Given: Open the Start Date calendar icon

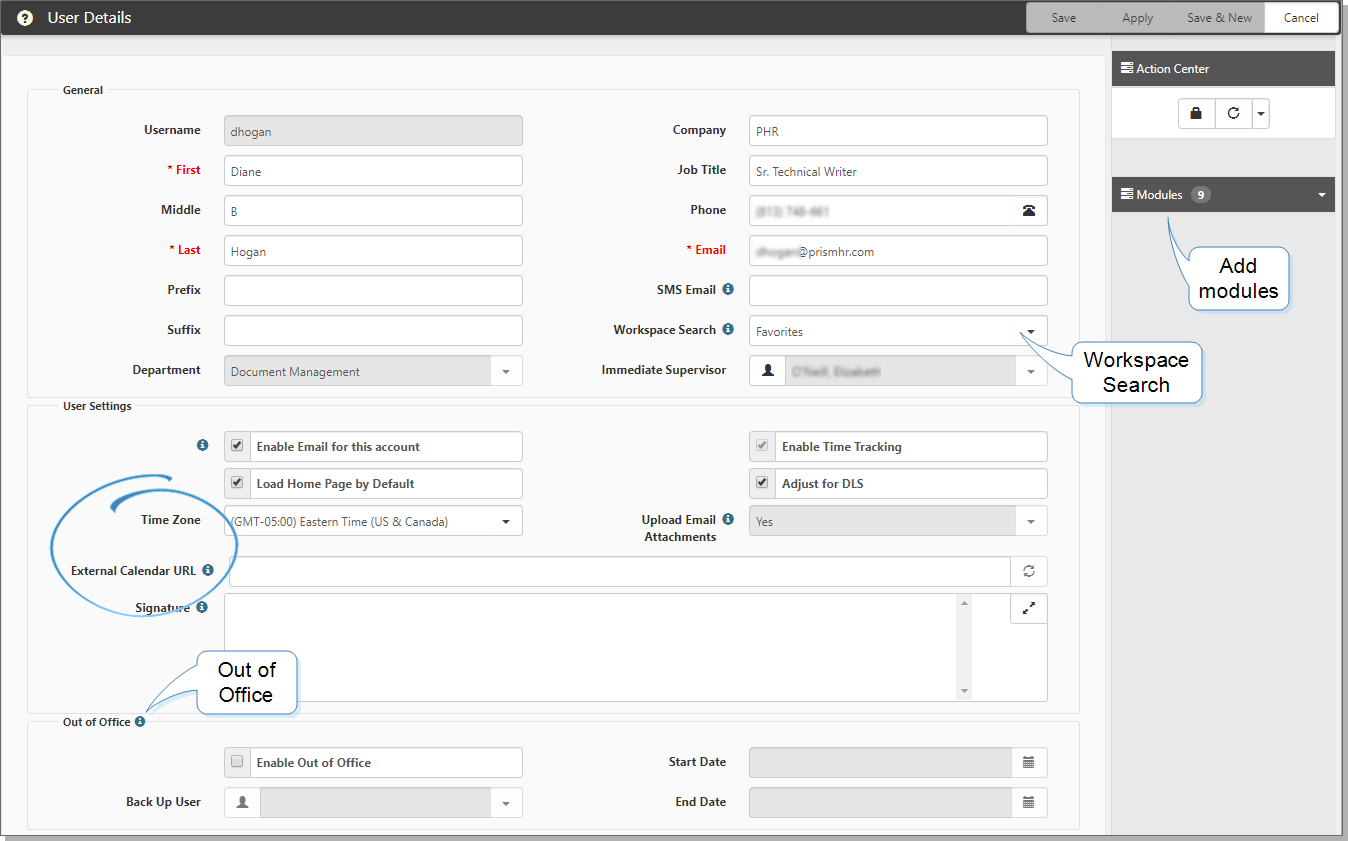Looking at the screenshot, I should coord(1029,763).
